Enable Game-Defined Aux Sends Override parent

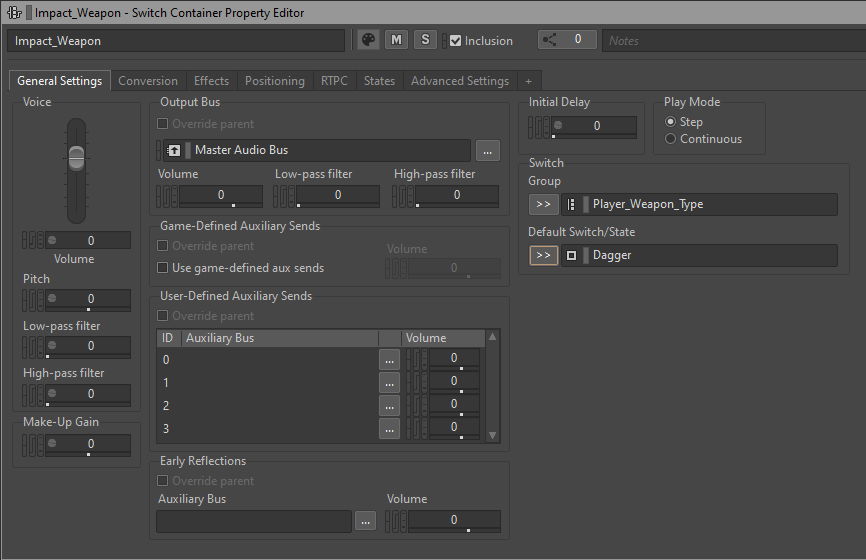pyautogui.click(x=162, y=246)
